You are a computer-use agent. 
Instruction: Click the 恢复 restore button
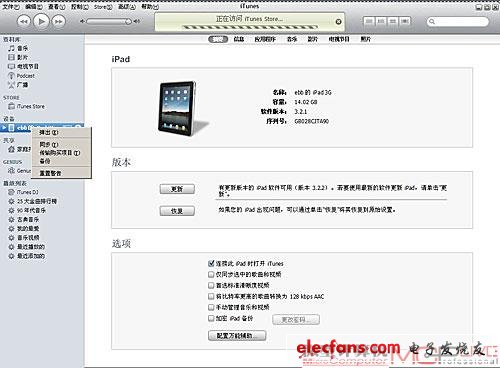click(x=177, y=211)
